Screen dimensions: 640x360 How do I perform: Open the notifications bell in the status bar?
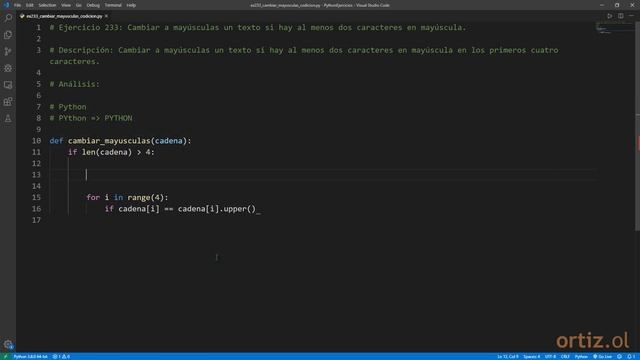[631, 356]
